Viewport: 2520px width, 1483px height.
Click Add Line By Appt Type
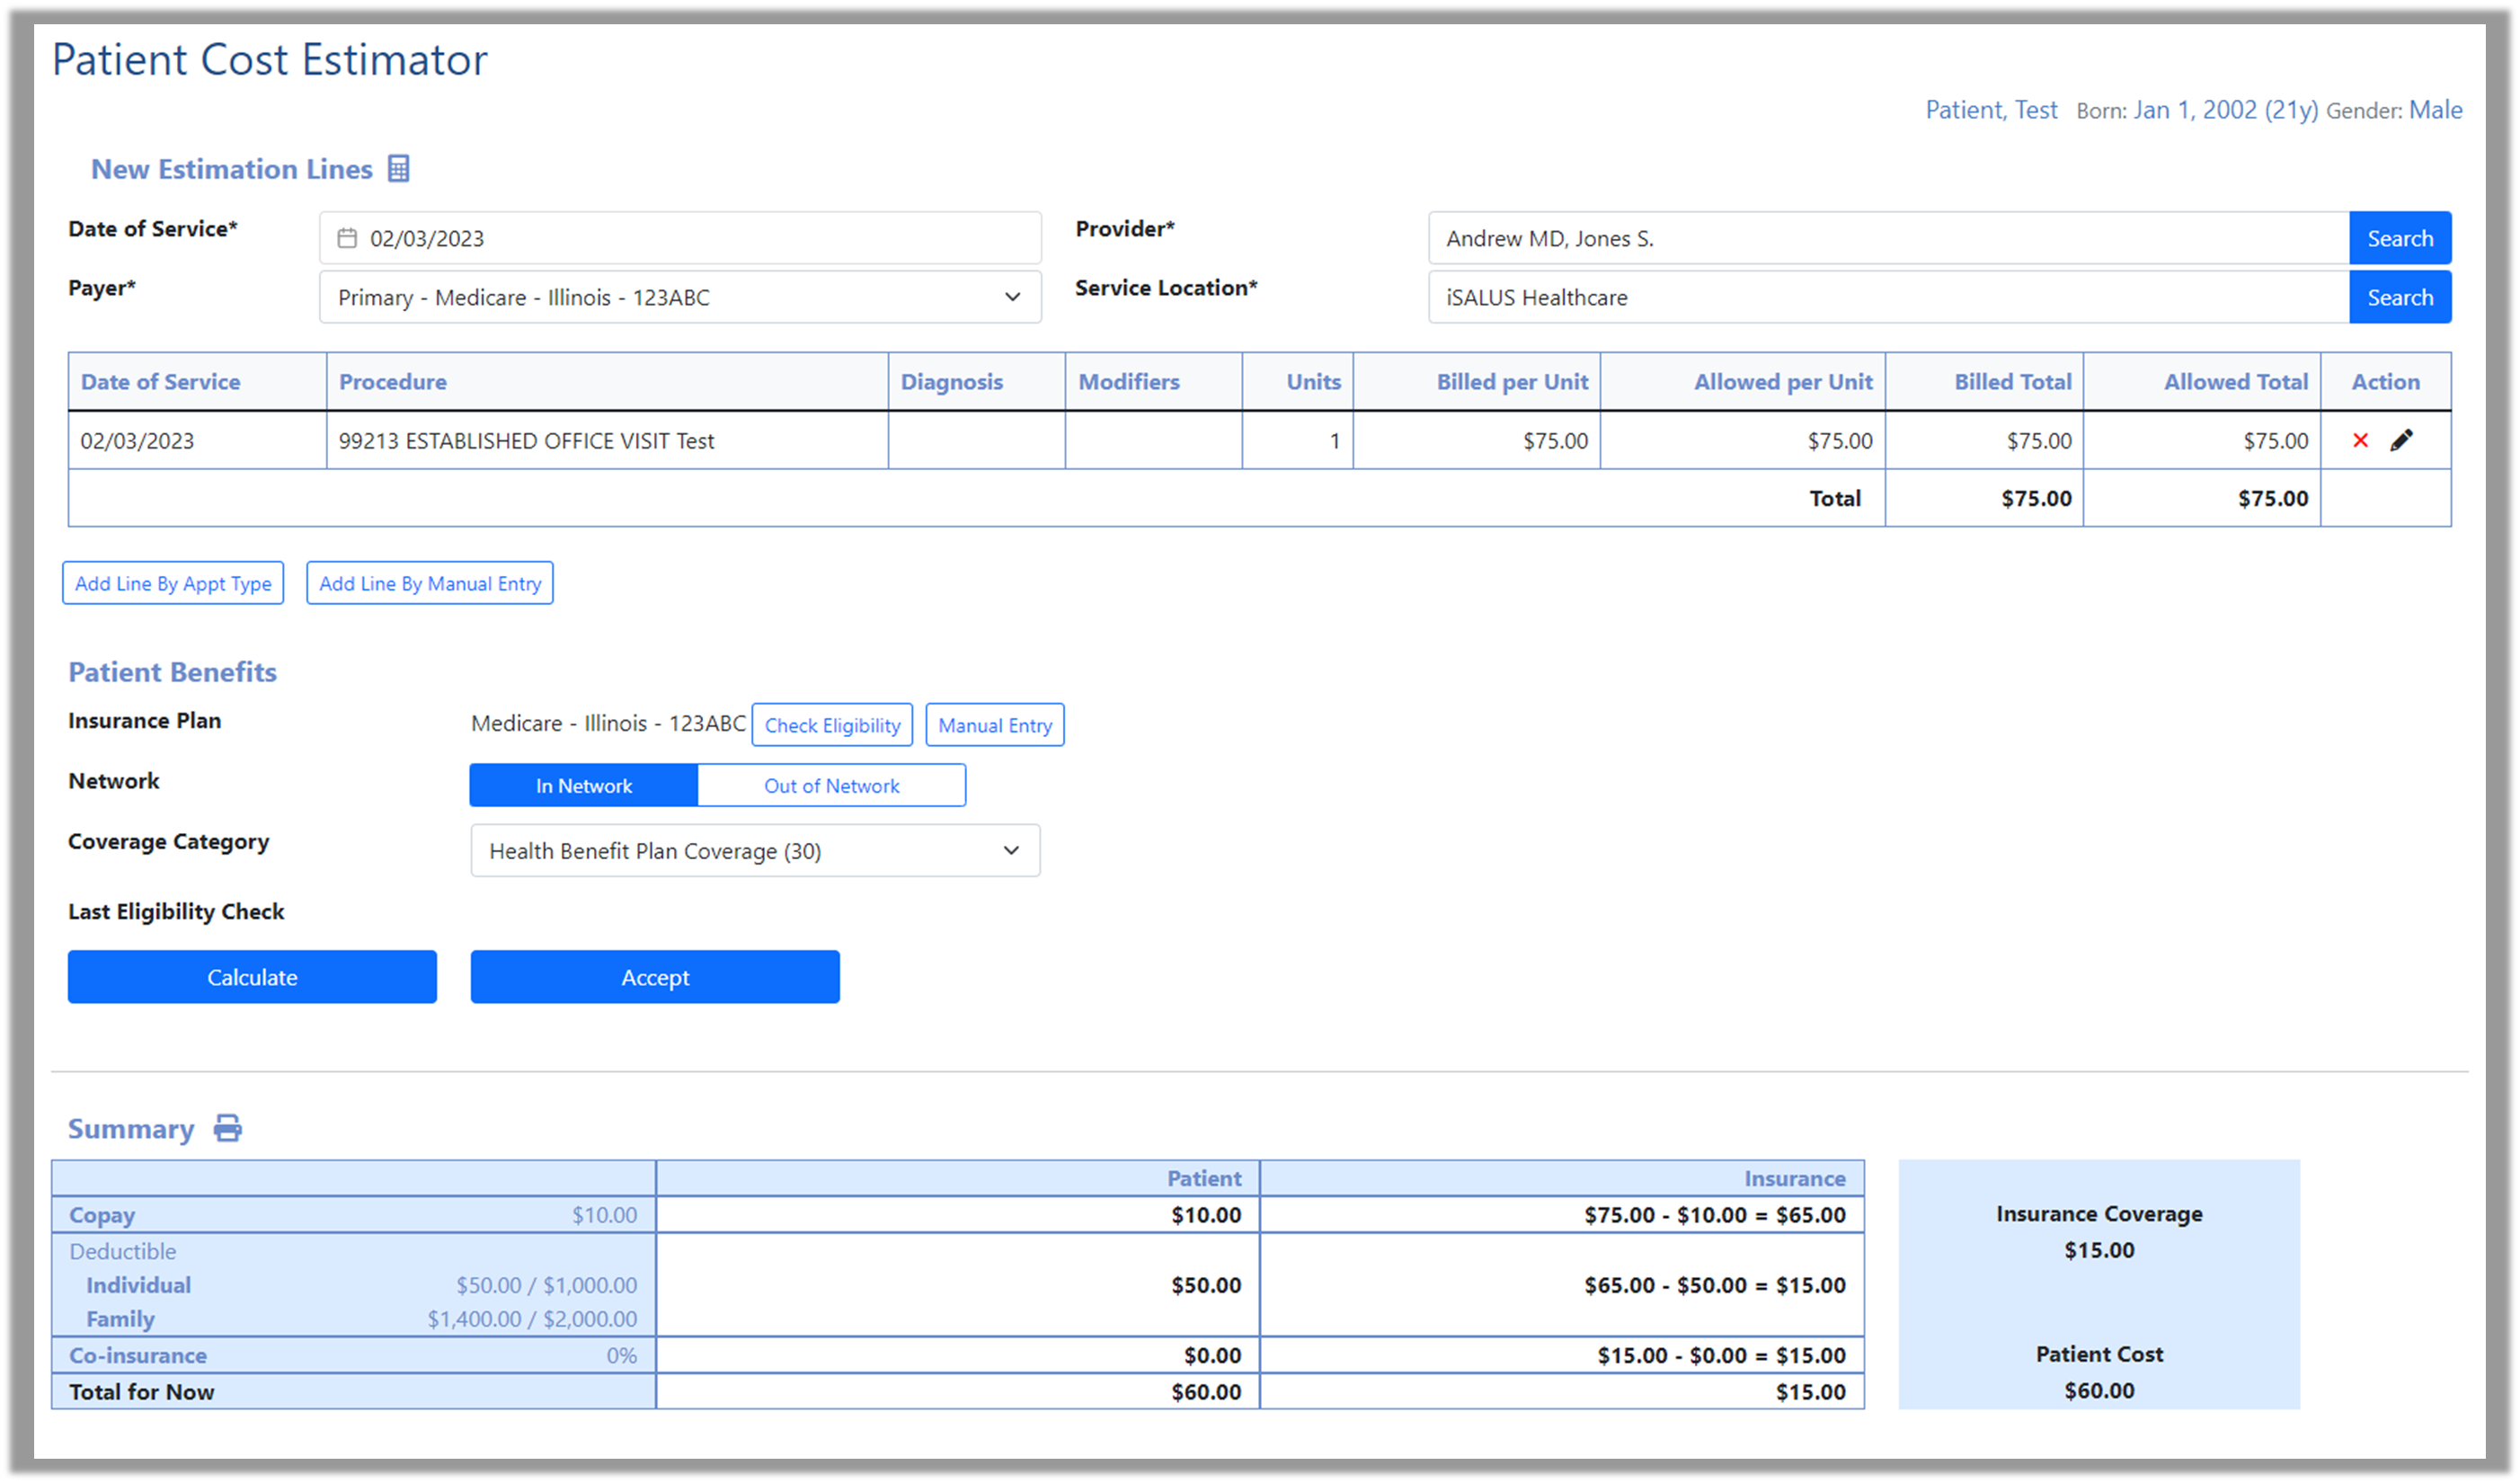click(173, 583)
